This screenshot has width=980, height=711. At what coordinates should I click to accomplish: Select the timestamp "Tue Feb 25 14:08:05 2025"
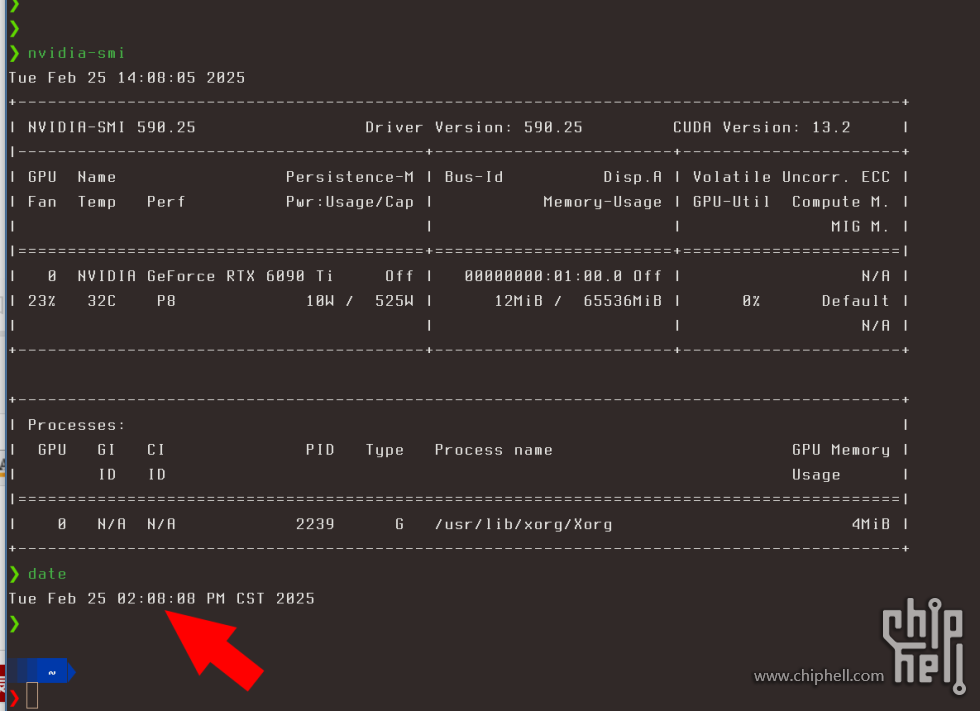[x=127, y=77]
